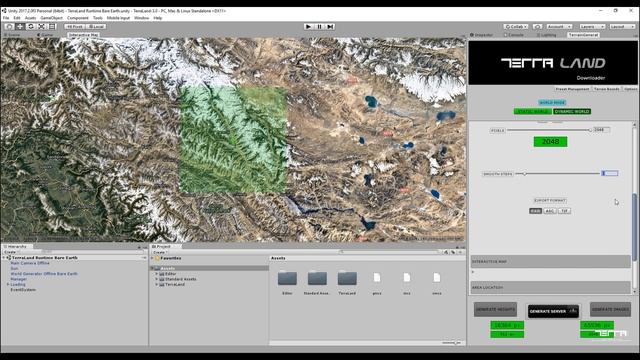Click the Pixels value input field
Image resolution: width=640 pixels, height=360 pixels.
tap(601, 130)
